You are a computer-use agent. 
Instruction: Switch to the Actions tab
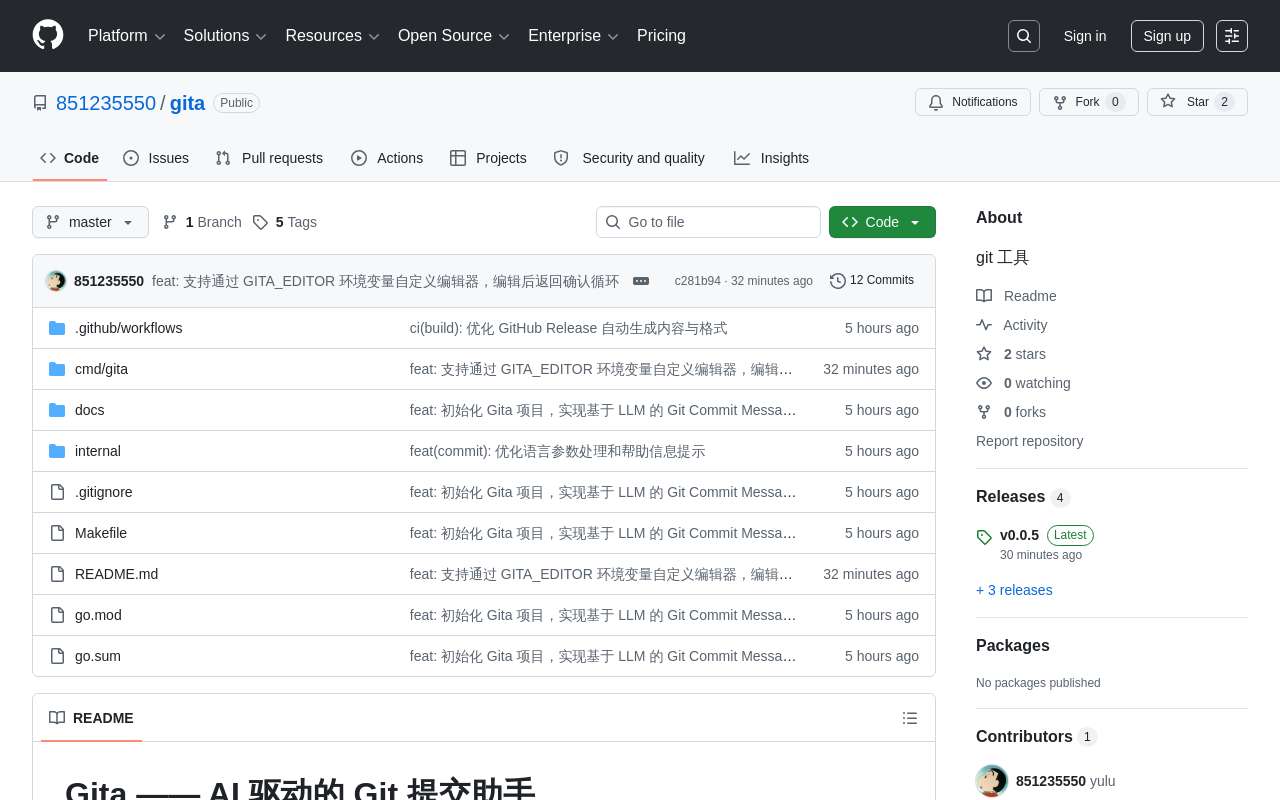pyautogui.click(x=387, y=158)
